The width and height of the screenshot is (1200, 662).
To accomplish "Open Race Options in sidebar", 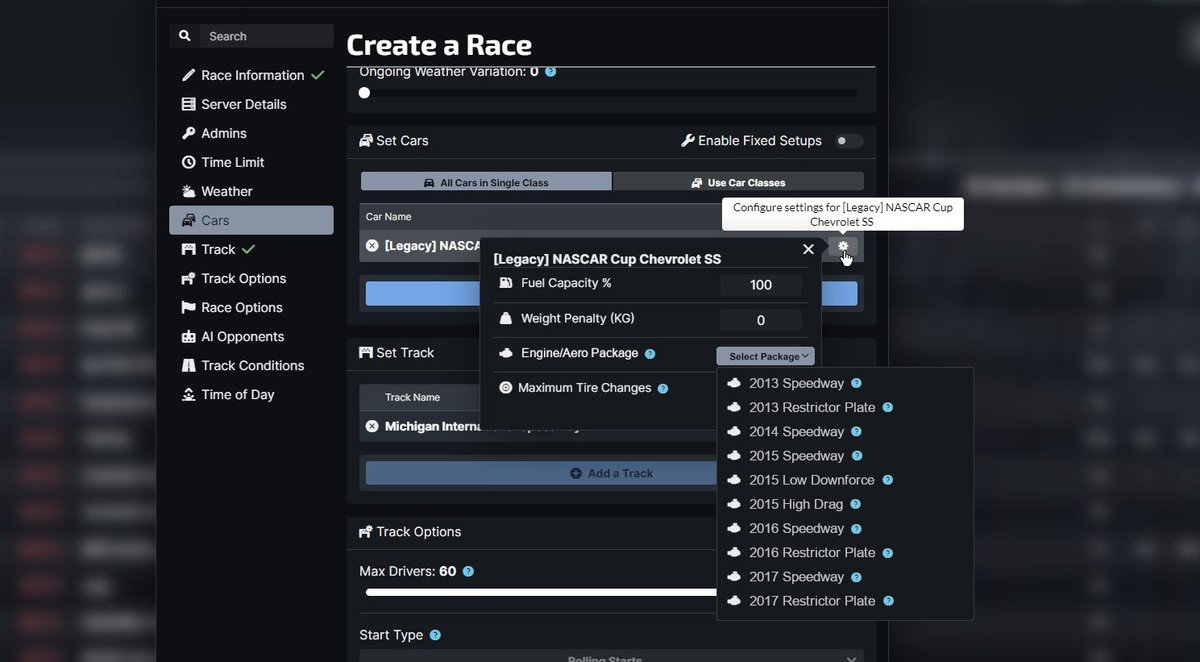I will [252, 307].
